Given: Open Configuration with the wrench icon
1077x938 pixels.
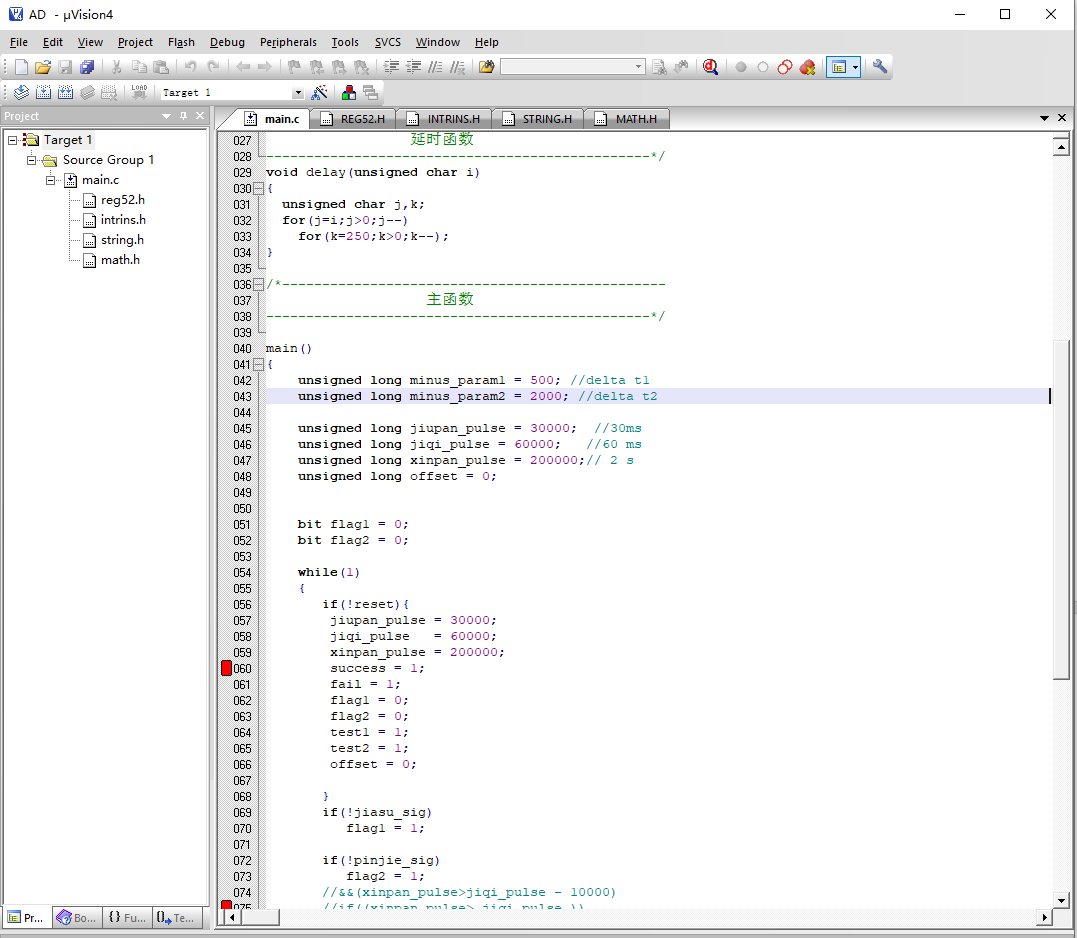Looking at the screenshot, I should coord(880,67).
